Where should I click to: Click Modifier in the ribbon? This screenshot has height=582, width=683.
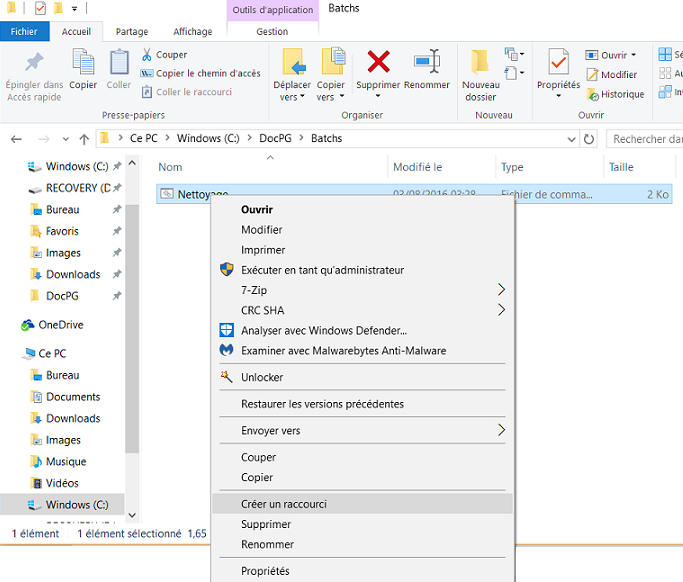tap(612, 74)
